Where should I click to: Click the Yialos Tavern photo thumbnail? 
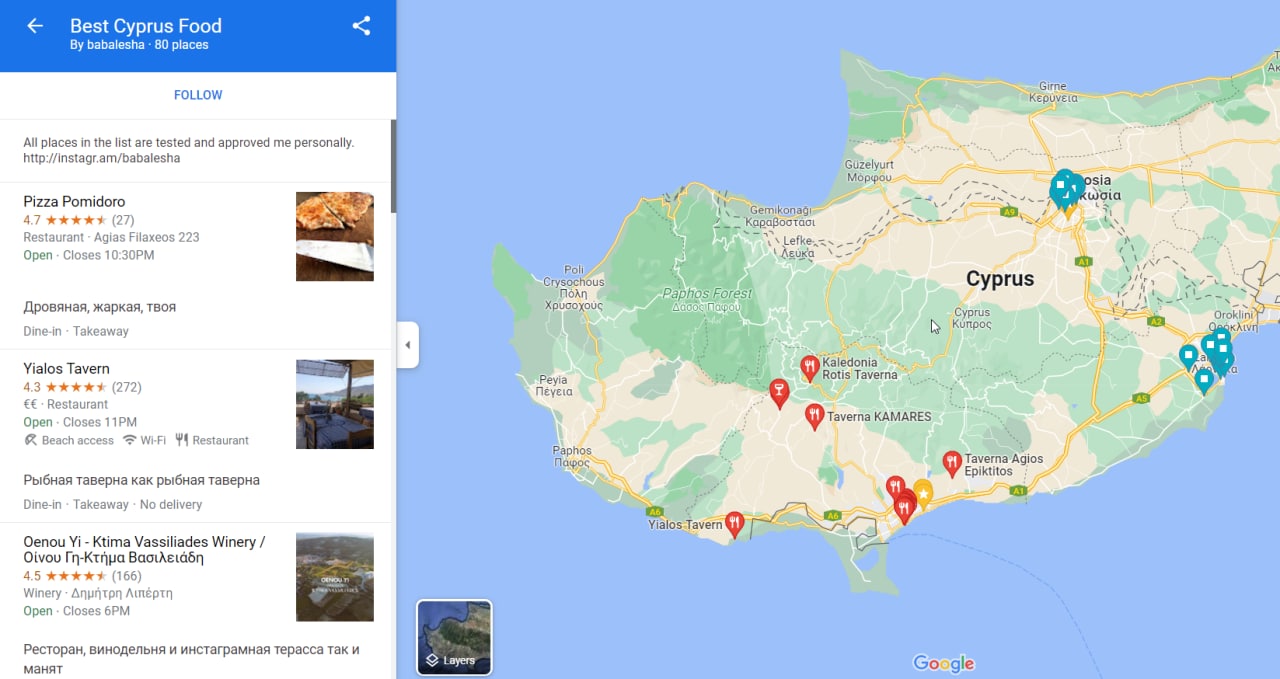334,404
